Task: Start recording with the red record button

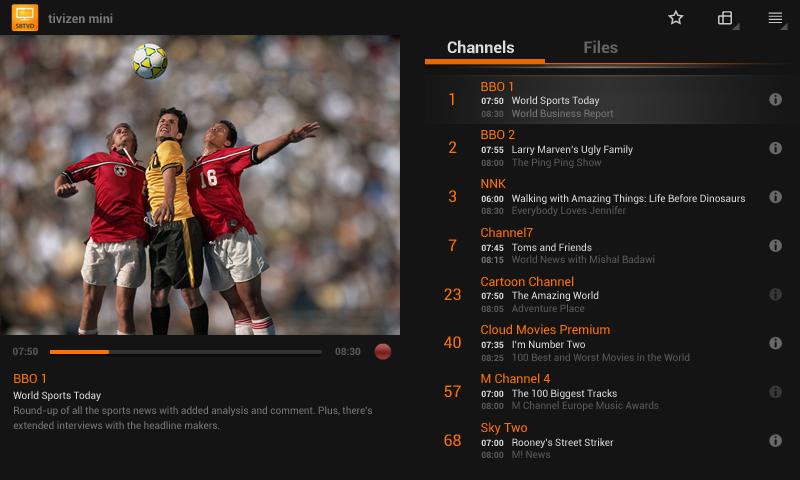Action: (x=383, y=351)
